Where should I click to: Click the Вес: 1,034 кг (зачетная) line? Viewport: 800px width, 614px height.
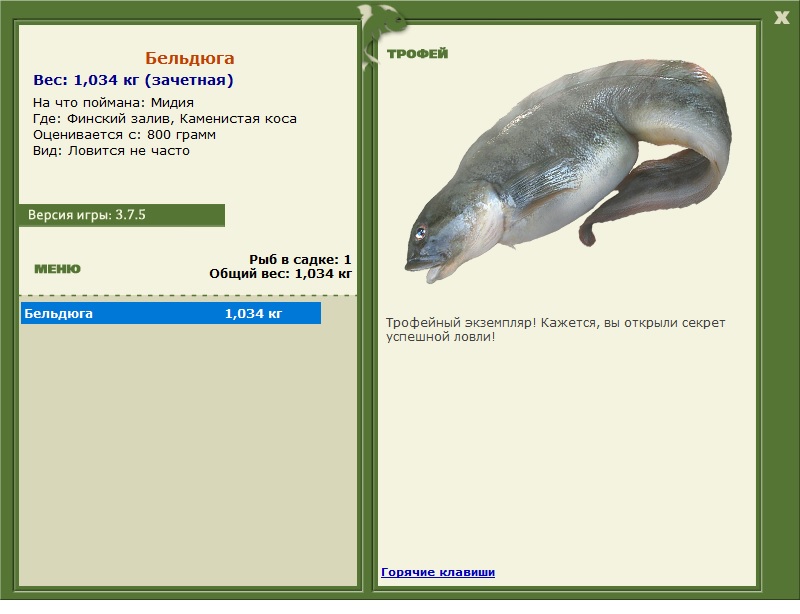(133, 80)
